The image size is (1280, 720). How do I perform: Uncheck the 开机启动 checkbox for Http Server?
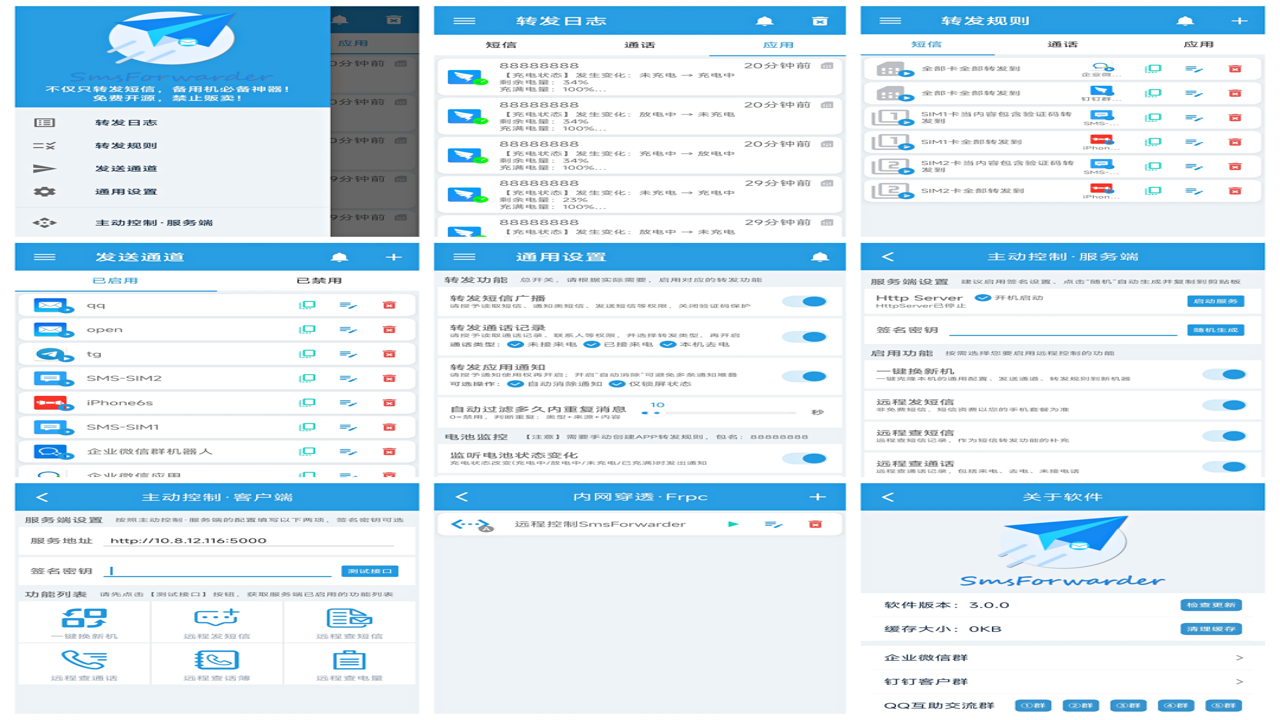[982, 298]
